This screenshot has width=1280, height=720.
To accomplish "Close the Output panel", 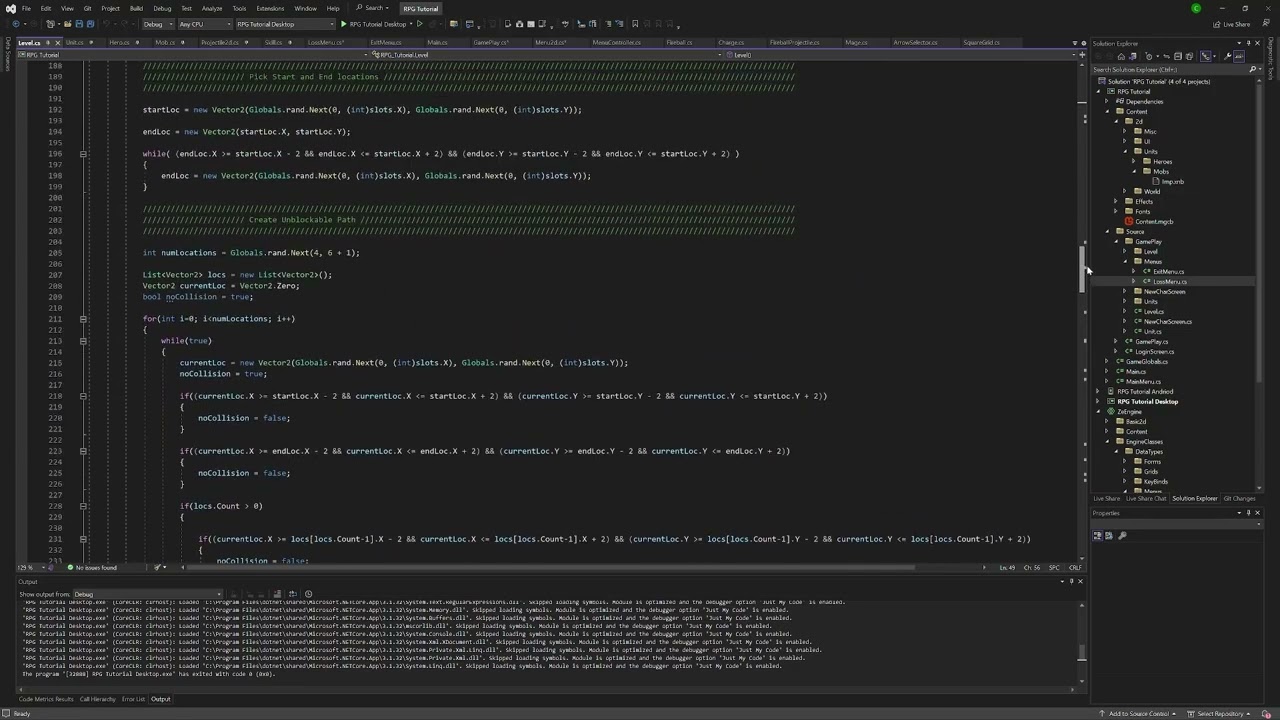I will [1080, 581].
